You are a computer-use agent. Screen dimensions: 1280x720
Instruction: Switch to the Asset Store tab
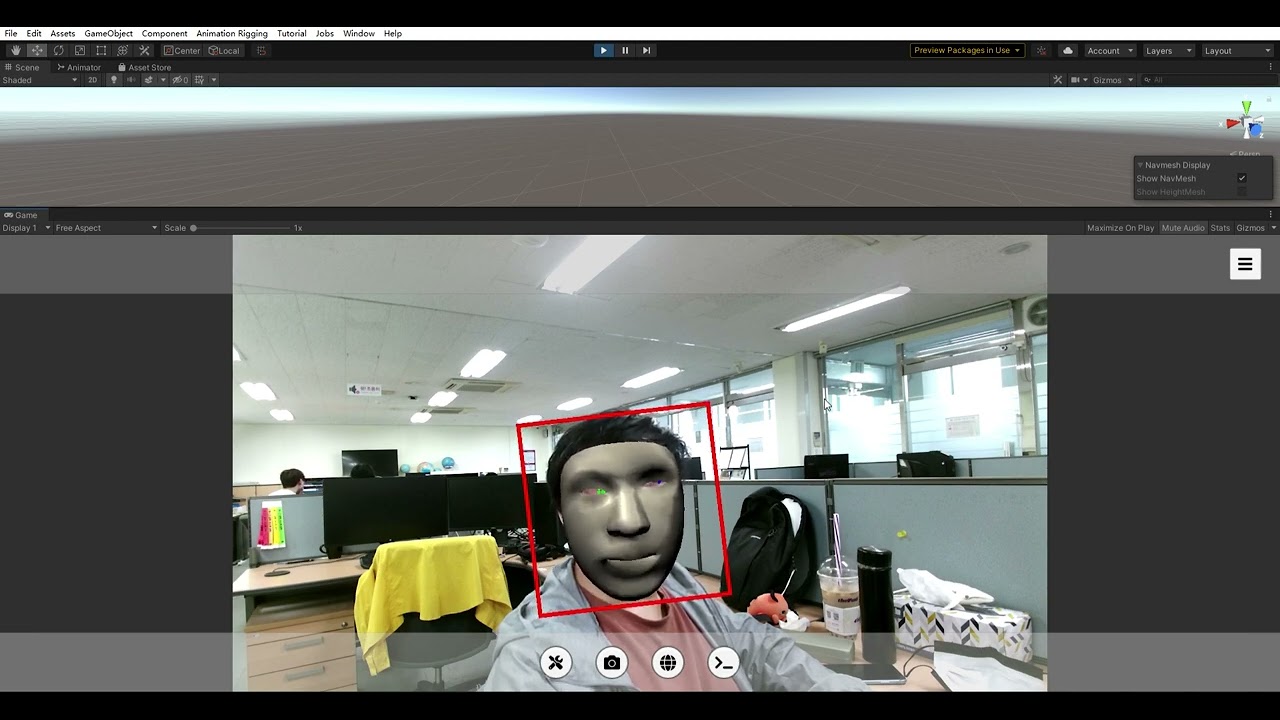tap(144, 67)
